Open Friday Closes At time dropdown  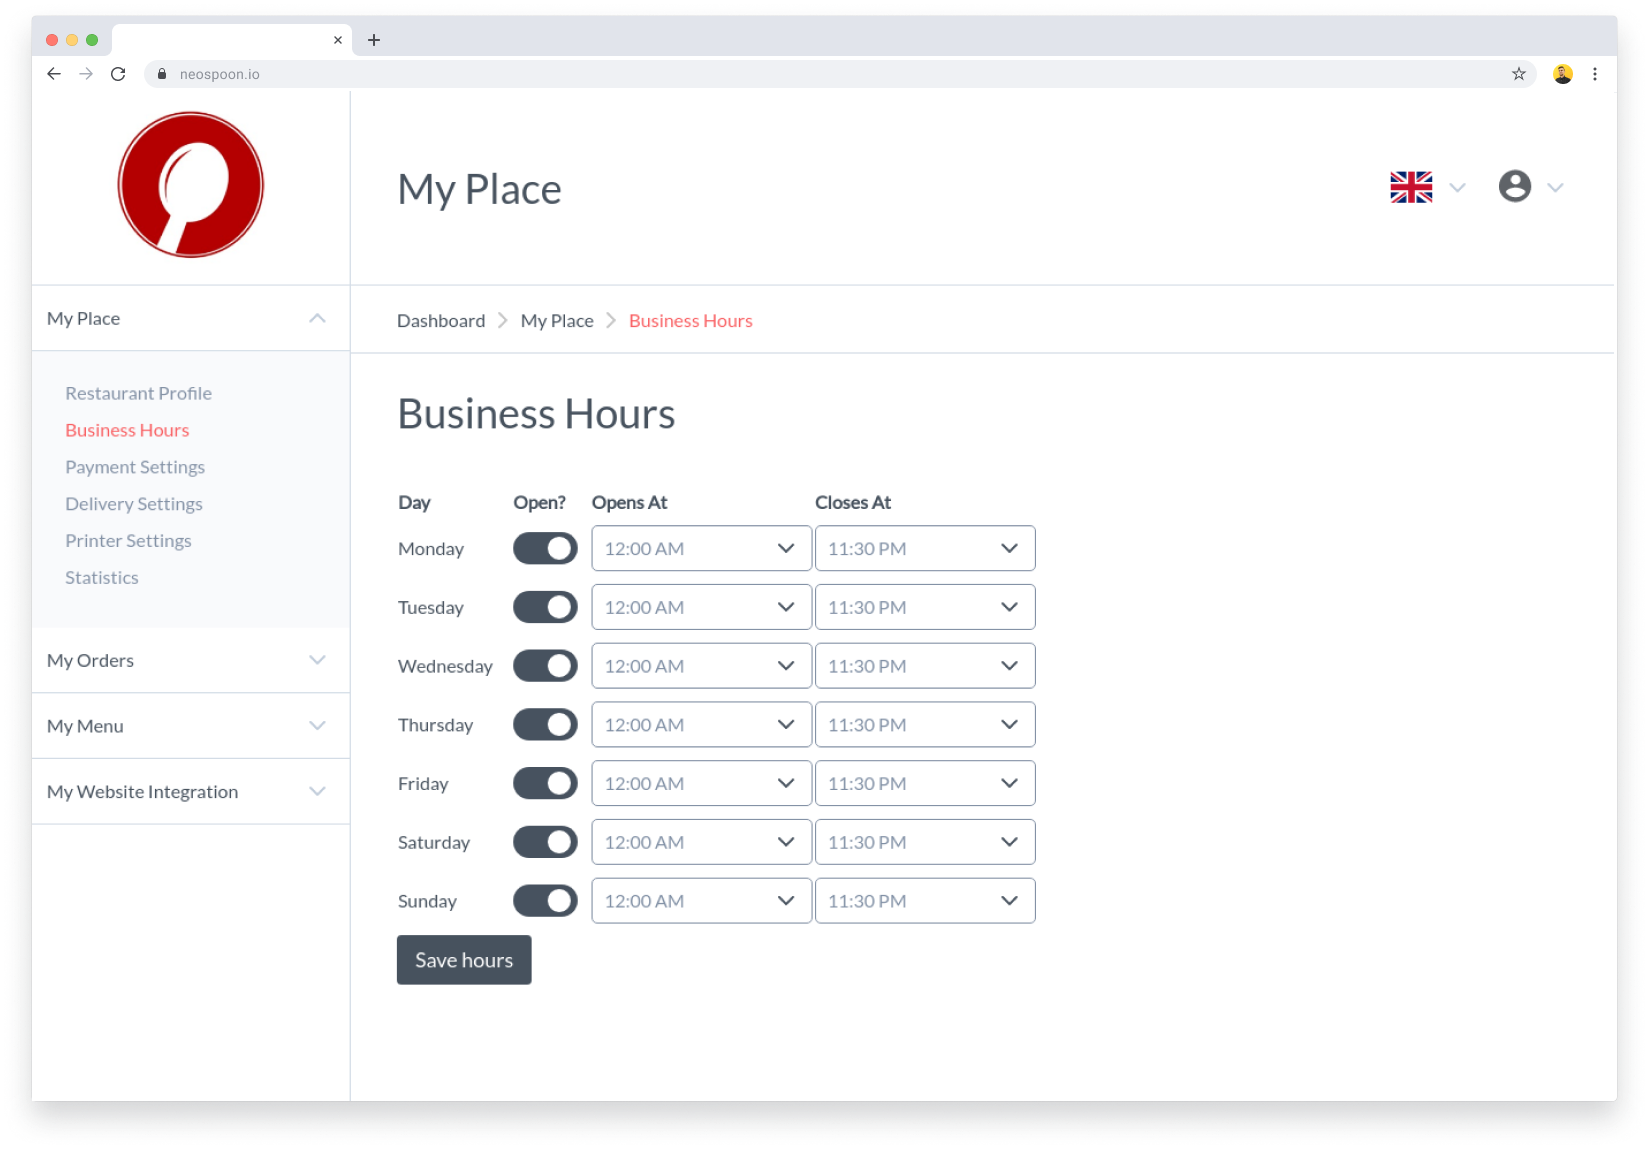(x=924, y=784)
